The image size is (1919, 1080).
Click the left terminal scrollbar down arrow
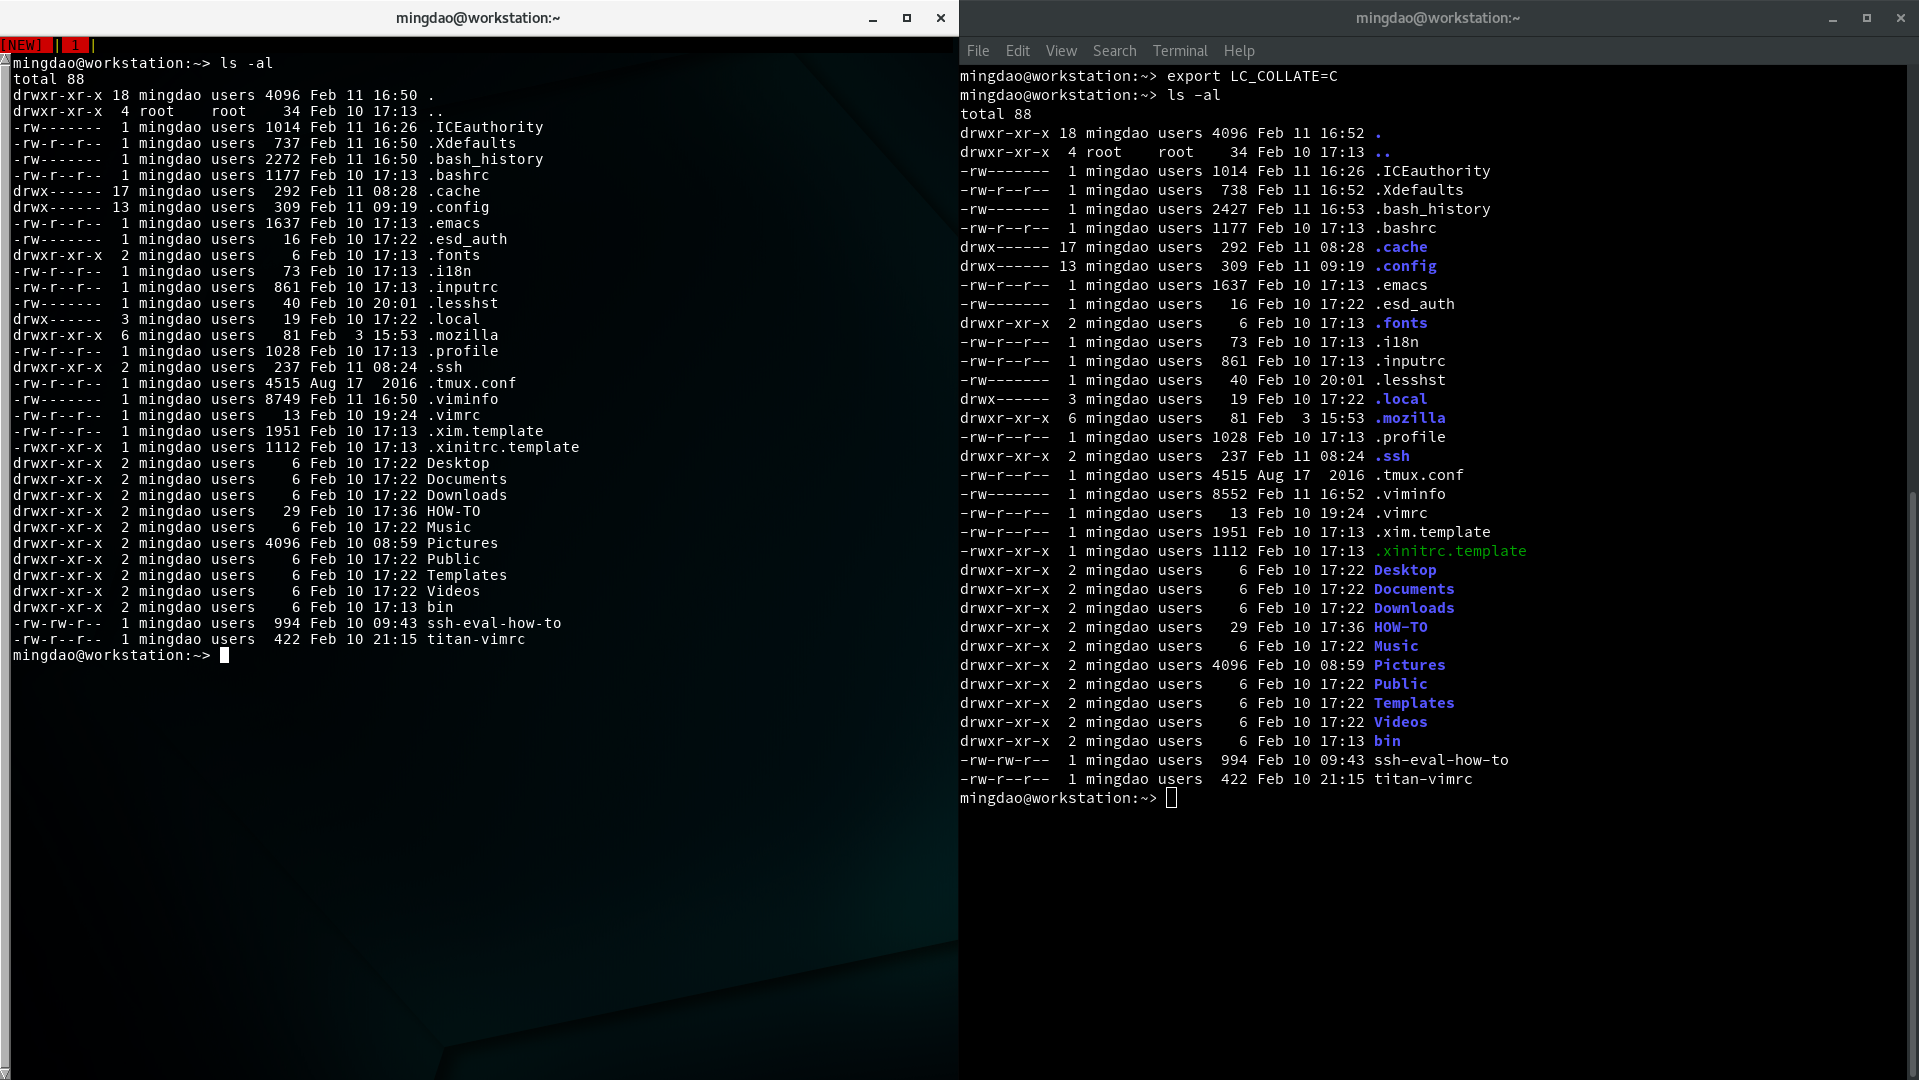[5, 1073]
